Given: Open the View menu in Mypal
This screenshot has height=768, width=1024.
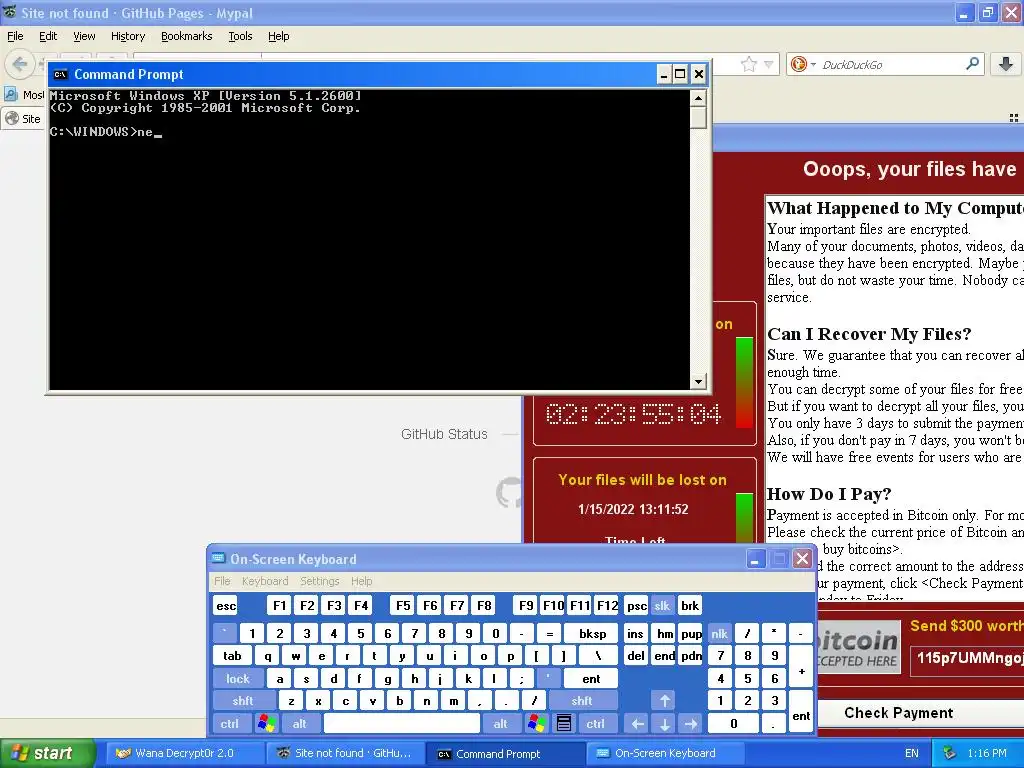Looking at the screenshot, I should click(x=84, y=36).
